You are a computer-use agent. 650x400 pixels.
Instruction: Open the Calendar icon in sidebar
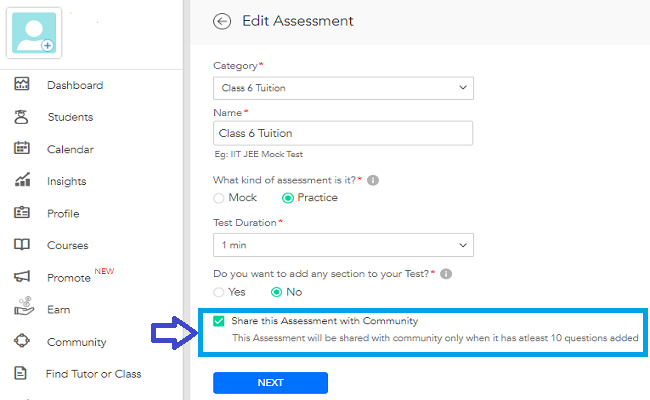[x=22, y=148]
